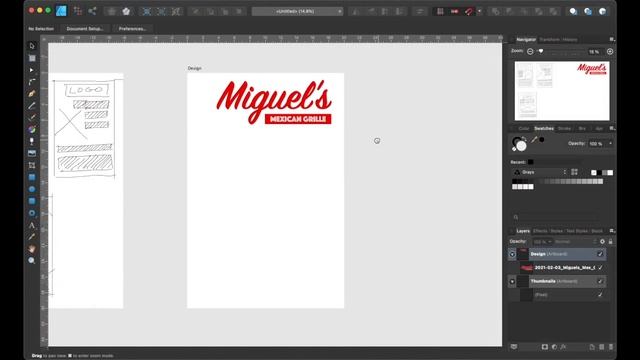
Task: Click zoom out minus in Navigator
Action: click(530, 51)
